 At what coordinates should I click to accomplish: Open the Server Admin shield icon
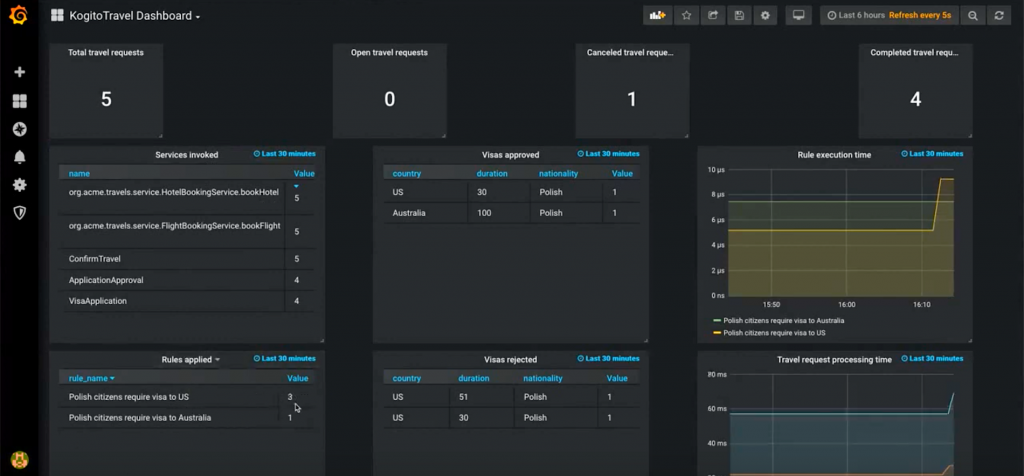coord(19,213)
